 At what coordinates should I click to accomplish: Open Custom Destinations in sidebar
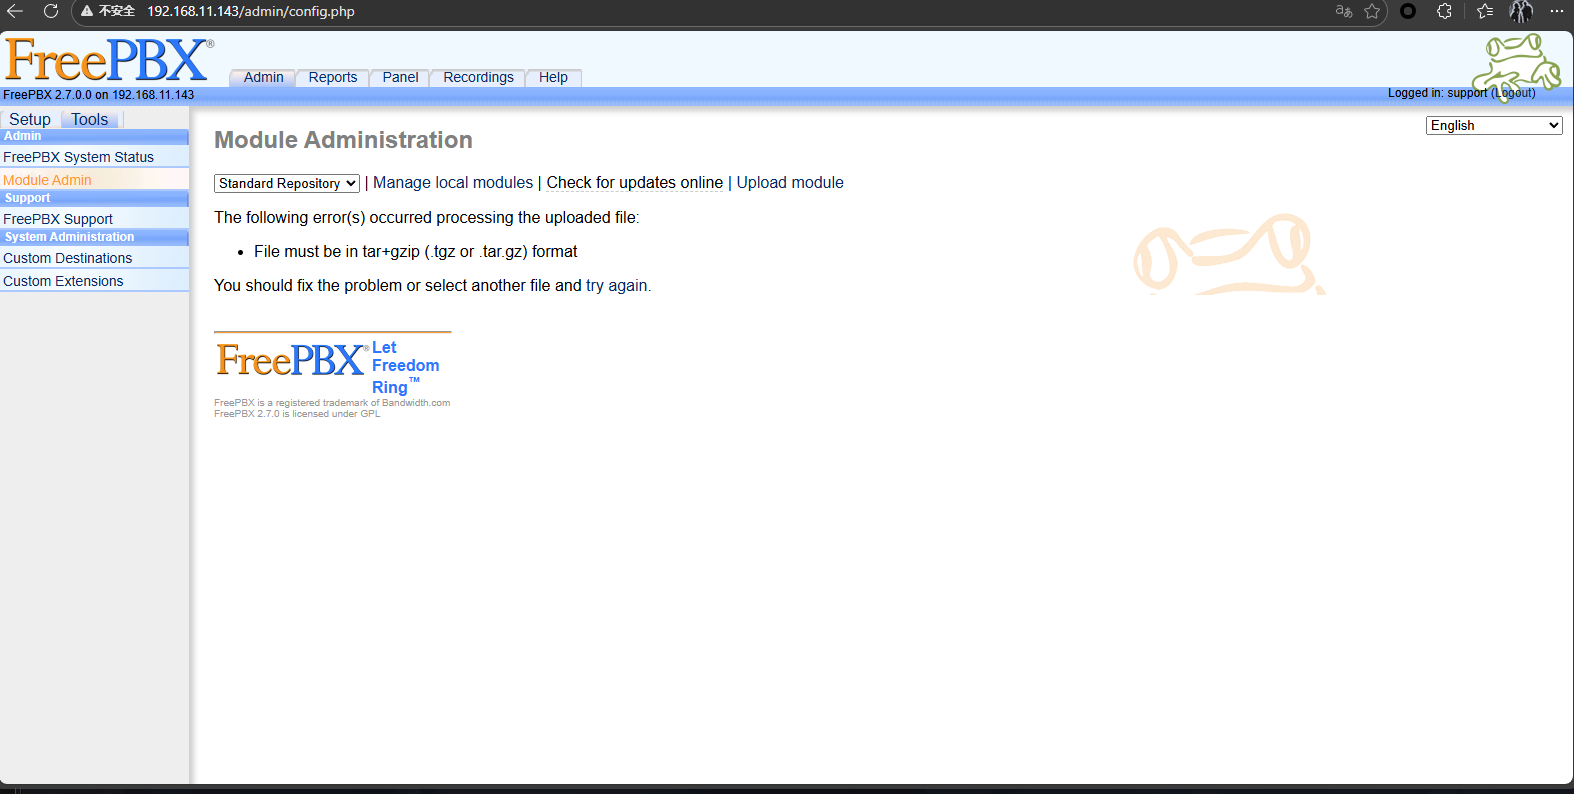tap(94, 258)
